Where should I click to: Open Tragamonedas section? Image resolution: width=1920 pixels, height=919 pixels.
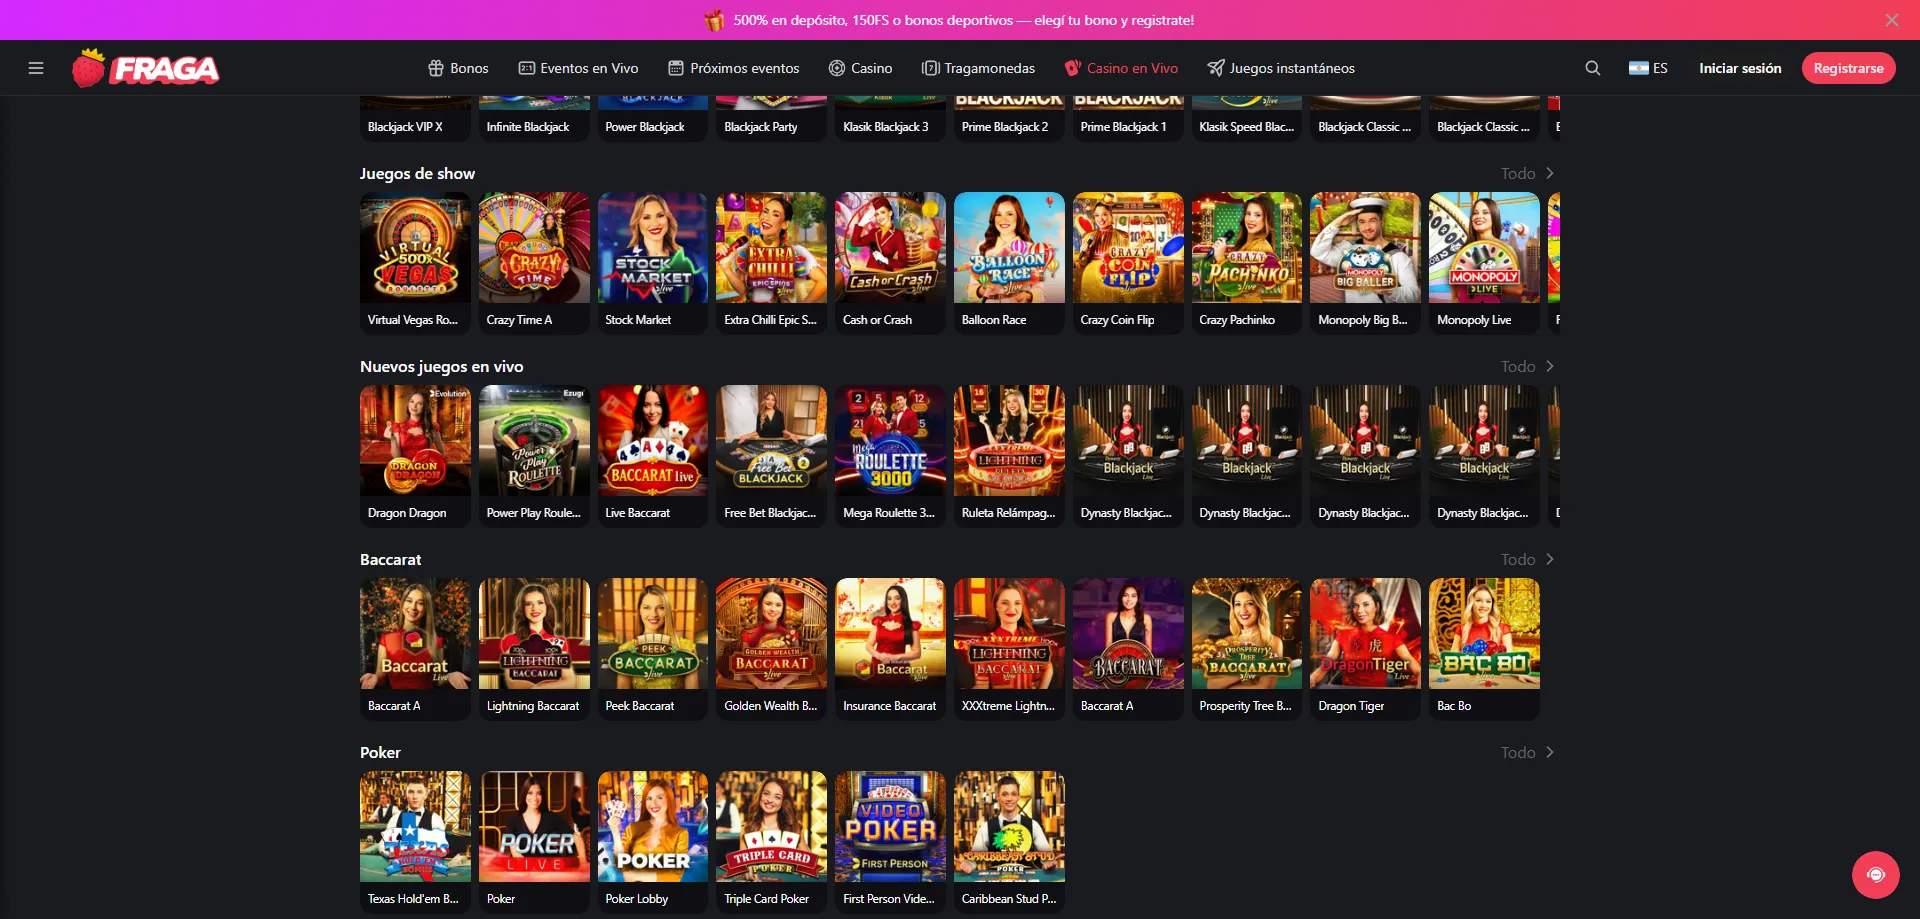coord(978,68)
